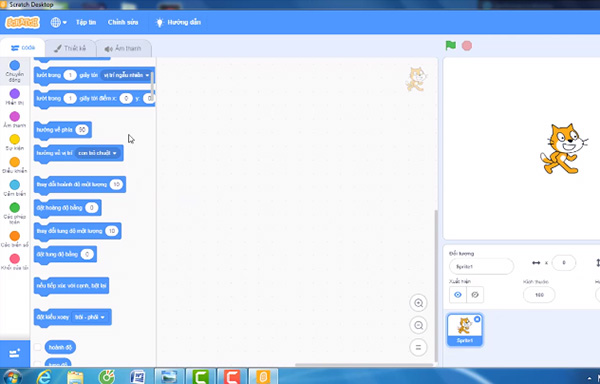Select Sự kiện yellow category
This screenshot has width=600, height=384.
pyautogui.click(x=15, y=142)
